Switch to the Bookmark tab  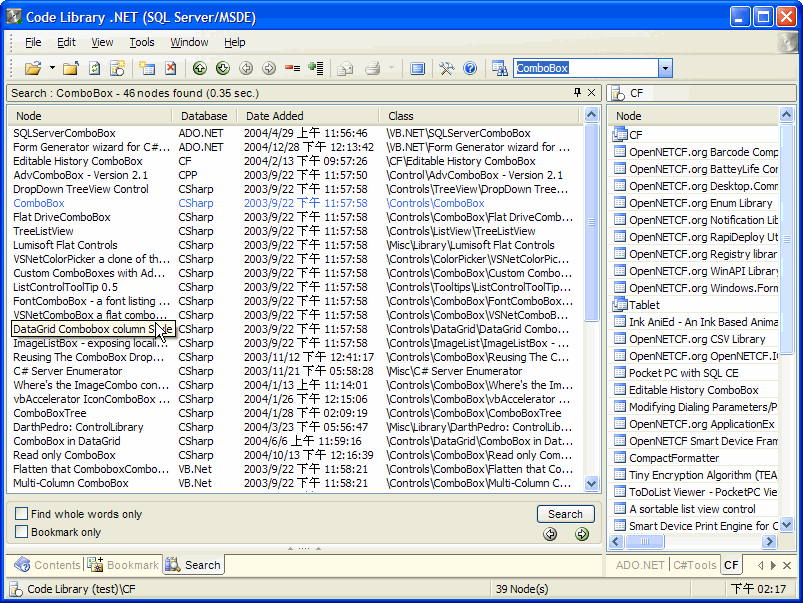(x=123, y=565)
